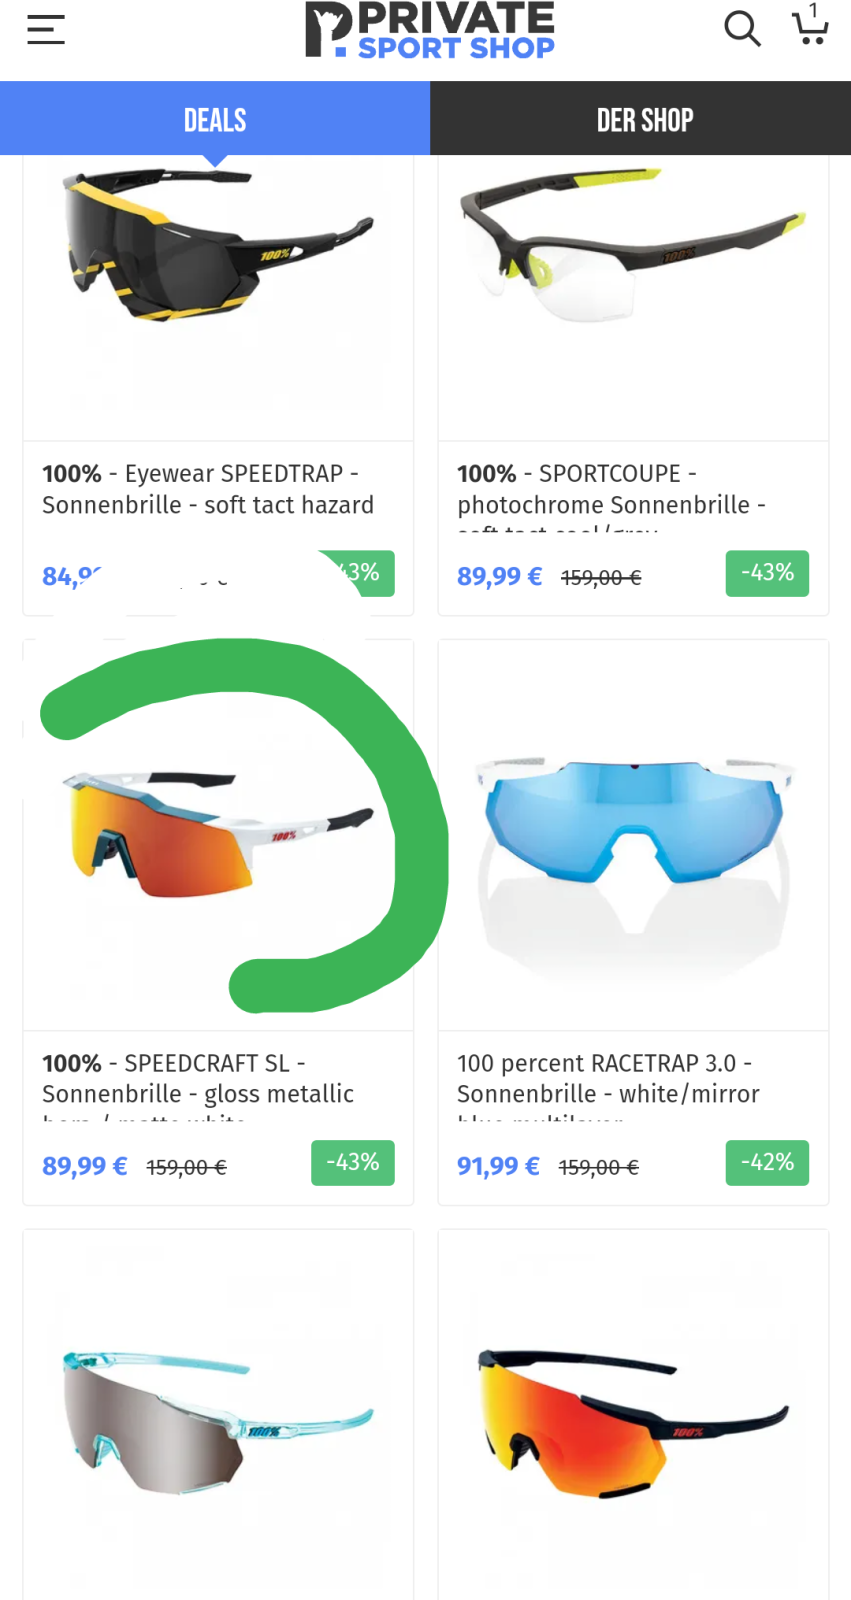Switch to the DER SHOP tab
The width and height of the screenshot is (851, 1600).
point(644,119)
